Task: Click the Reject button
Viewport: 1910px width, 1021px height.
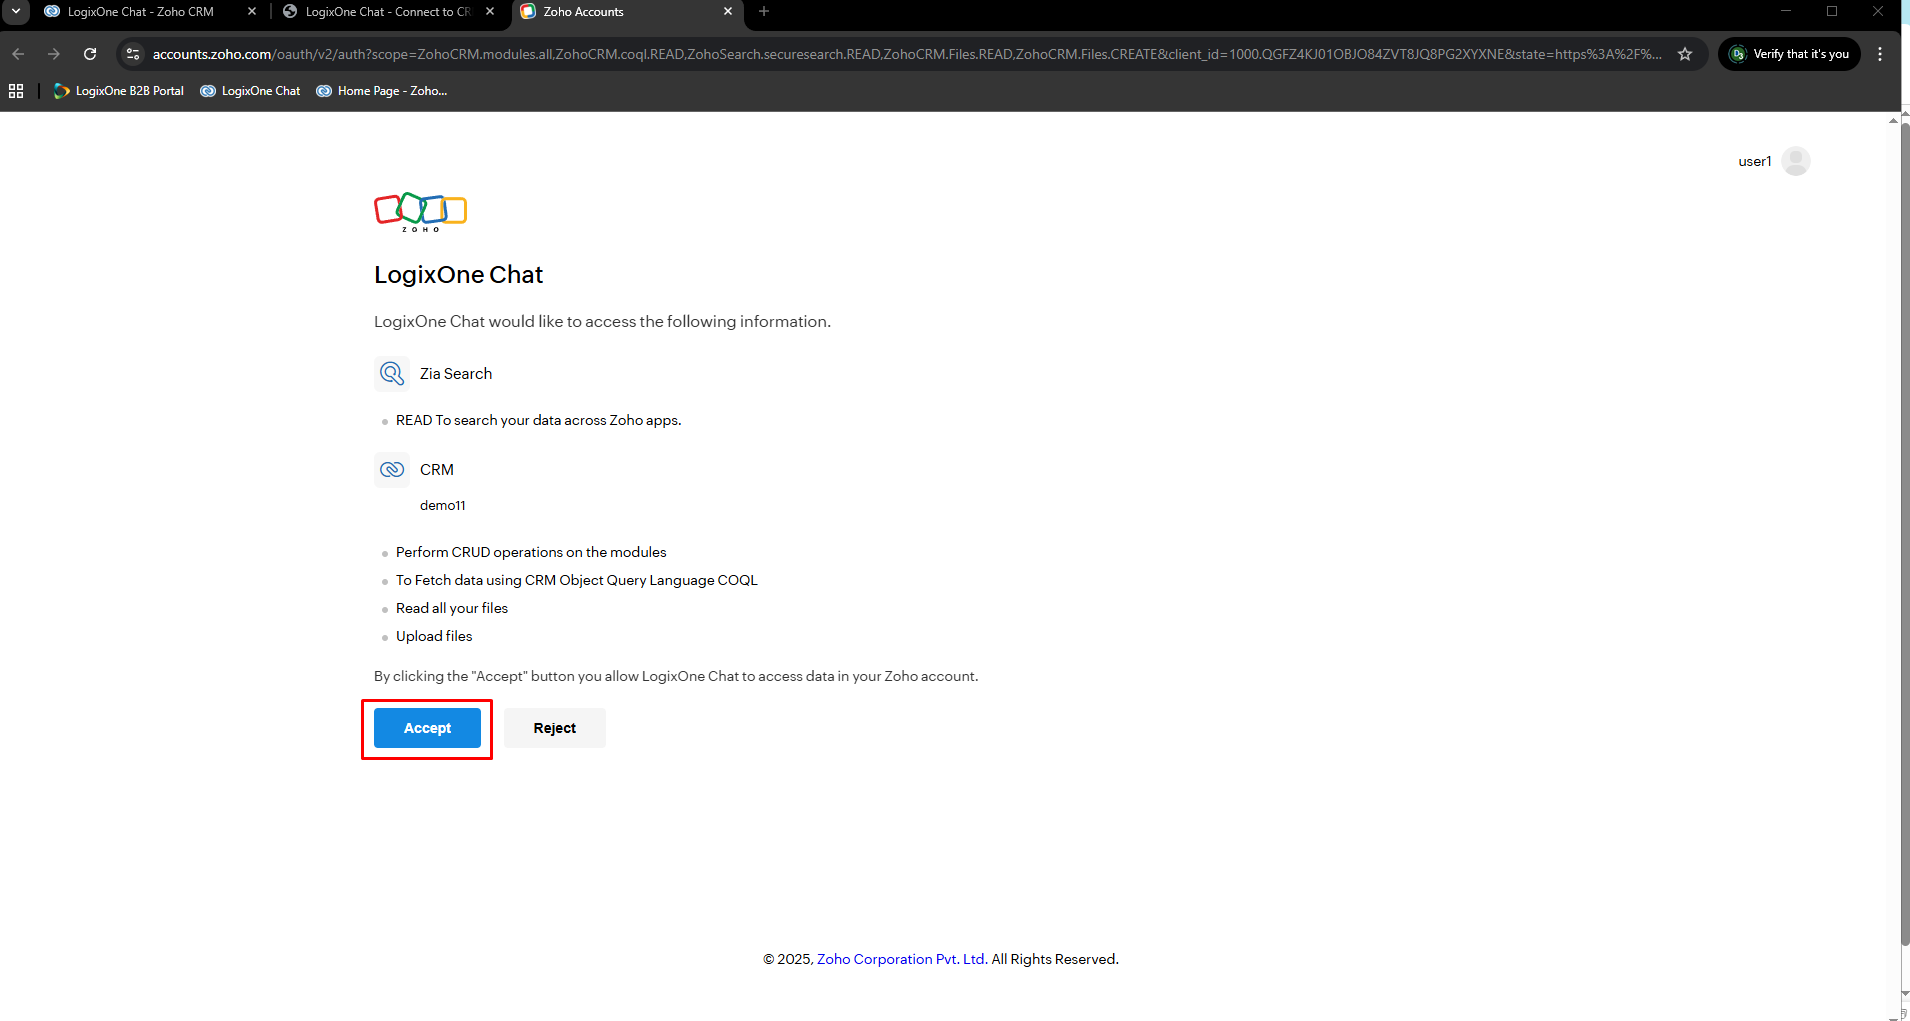Action: point(555,728)
